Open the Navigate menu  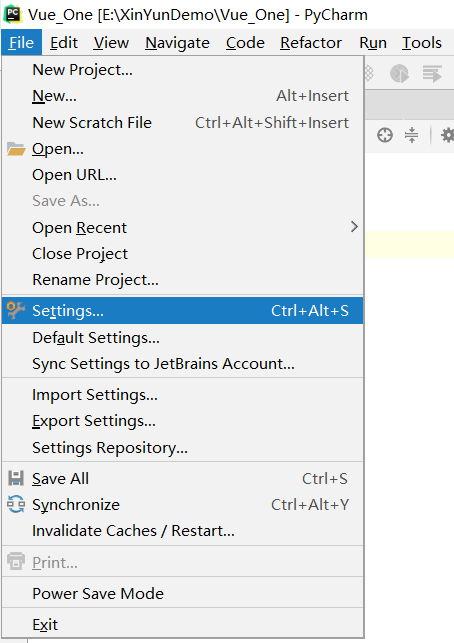[x=177, y=43]
